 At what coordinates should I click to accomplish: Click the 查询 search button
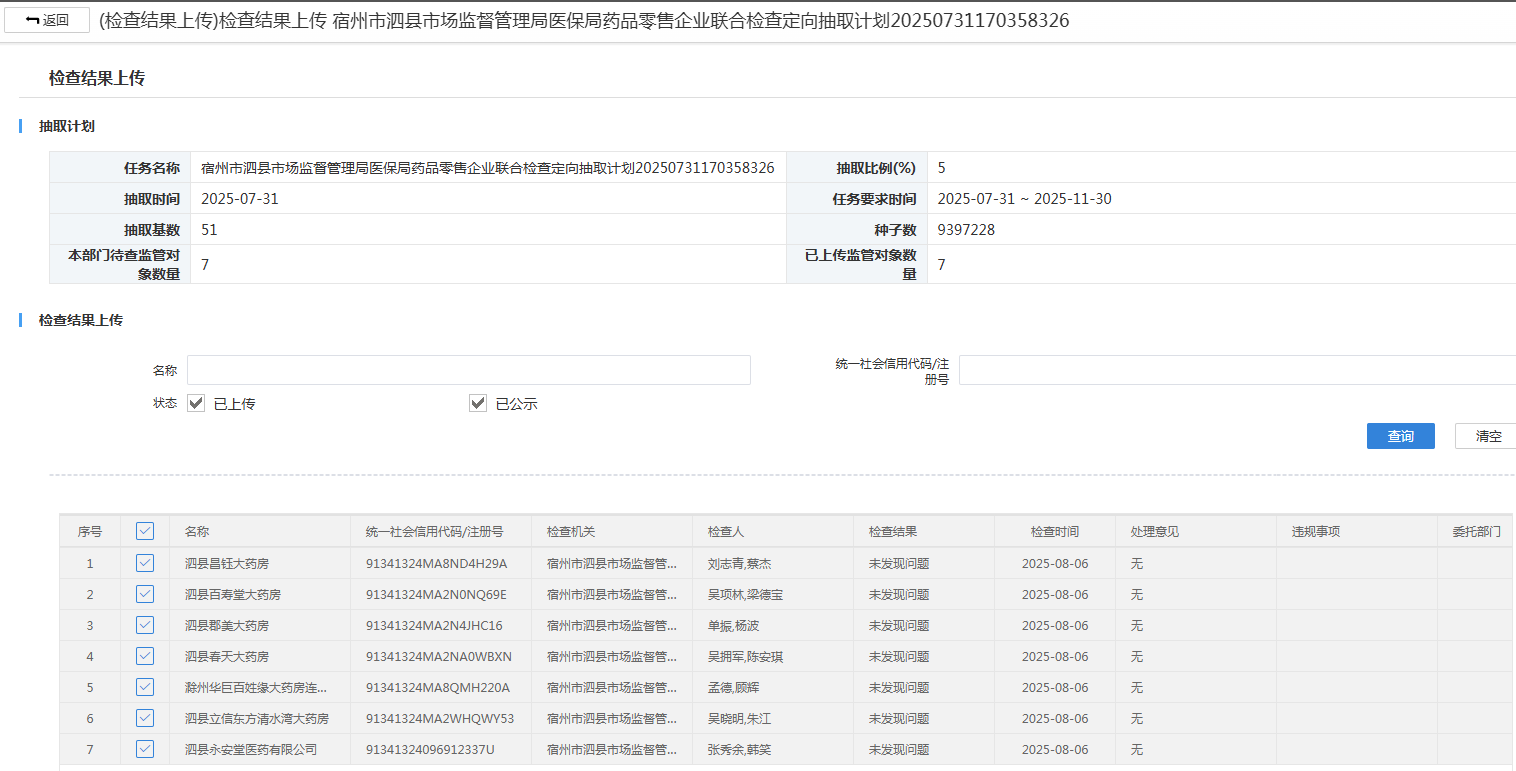click(1400, 436)
